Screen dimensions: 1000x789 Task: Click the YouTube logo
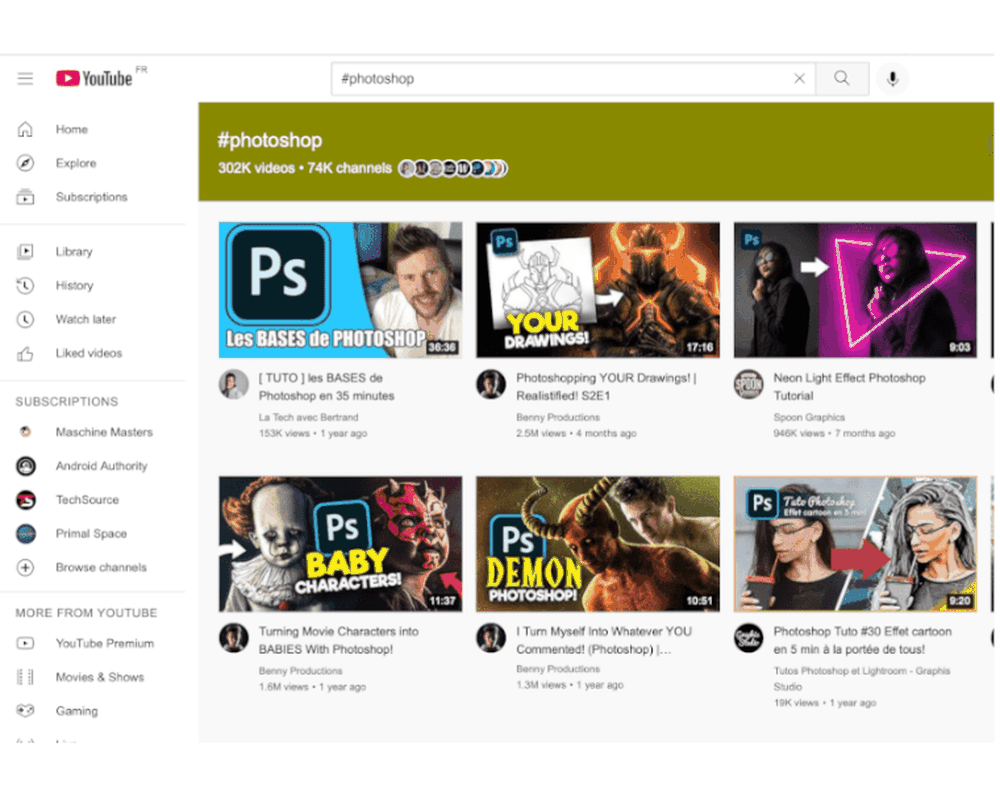[x=94, y=78]
